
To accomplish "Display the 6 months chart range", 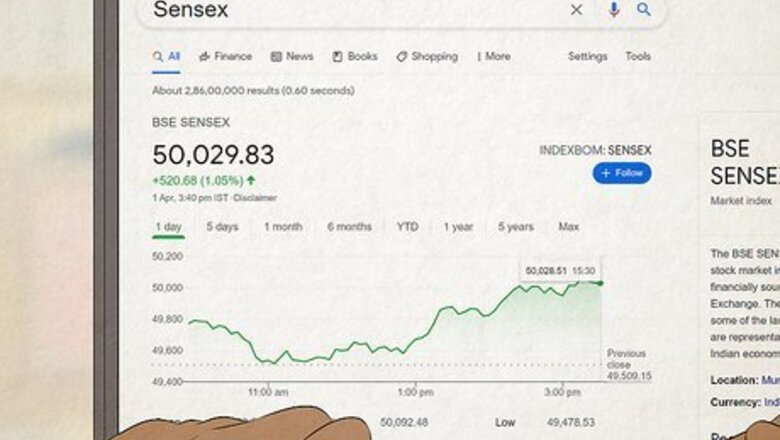I will [349, 227].
